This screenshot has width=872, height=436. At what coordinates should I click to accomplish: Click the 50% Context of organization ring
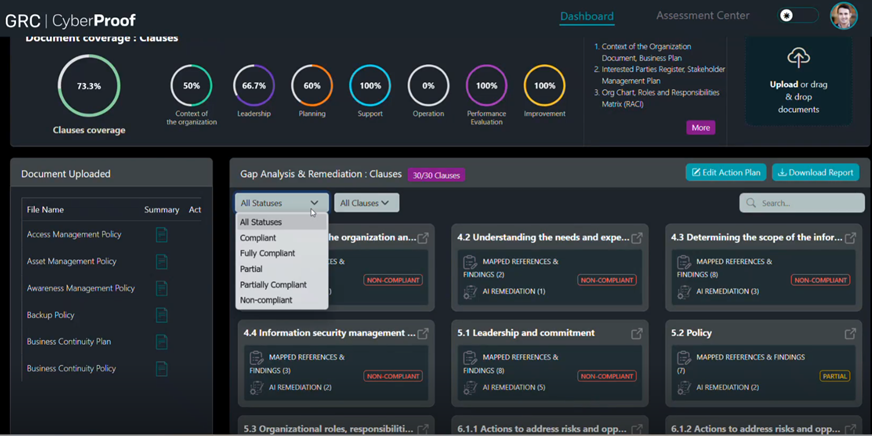point(191,86)
